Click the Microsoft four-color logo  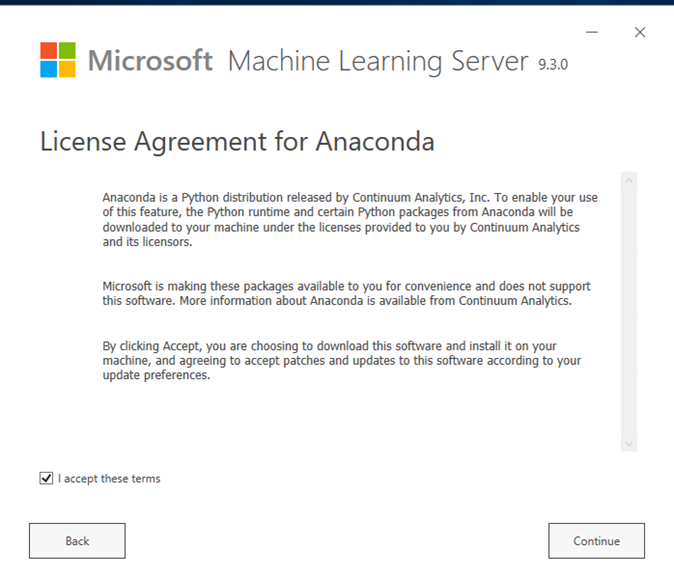coord(58,60)
